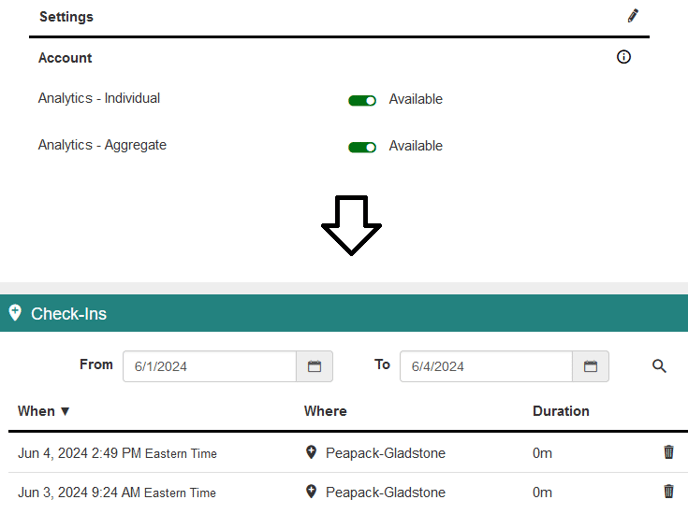688x514 pixels.
Task: Click the location pin in Jun 3 row
Action: pyautogui.click(x=311, y=491)
